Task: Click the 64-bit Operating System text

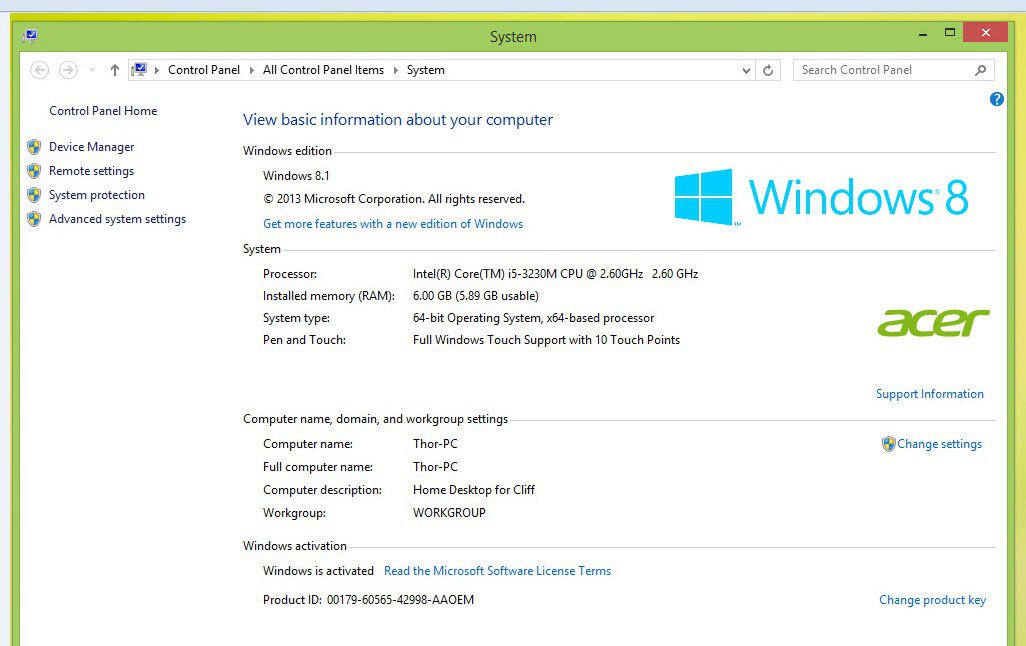Action: 533,318
